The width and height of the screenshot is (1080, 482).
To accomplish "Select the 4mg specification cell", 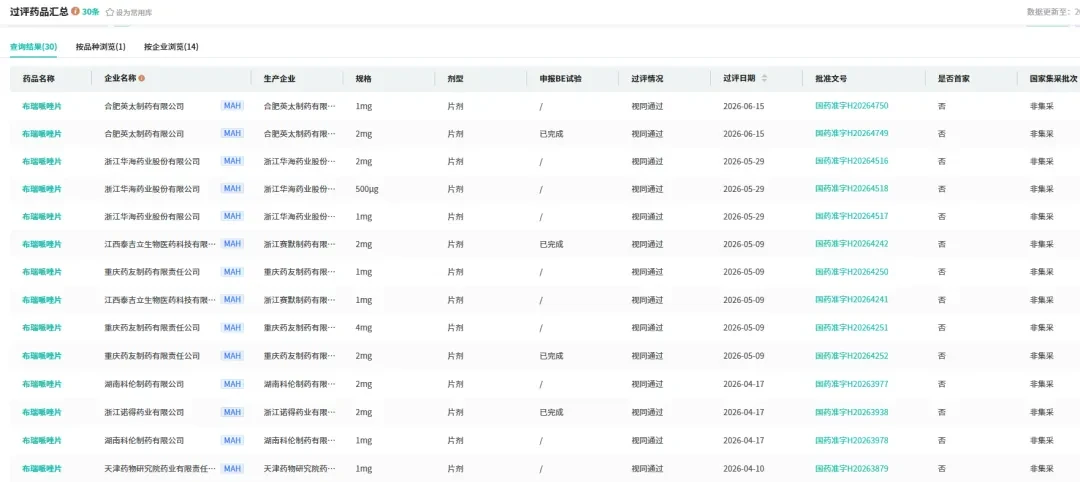I will pyautogui.click(x=364, y=328).
